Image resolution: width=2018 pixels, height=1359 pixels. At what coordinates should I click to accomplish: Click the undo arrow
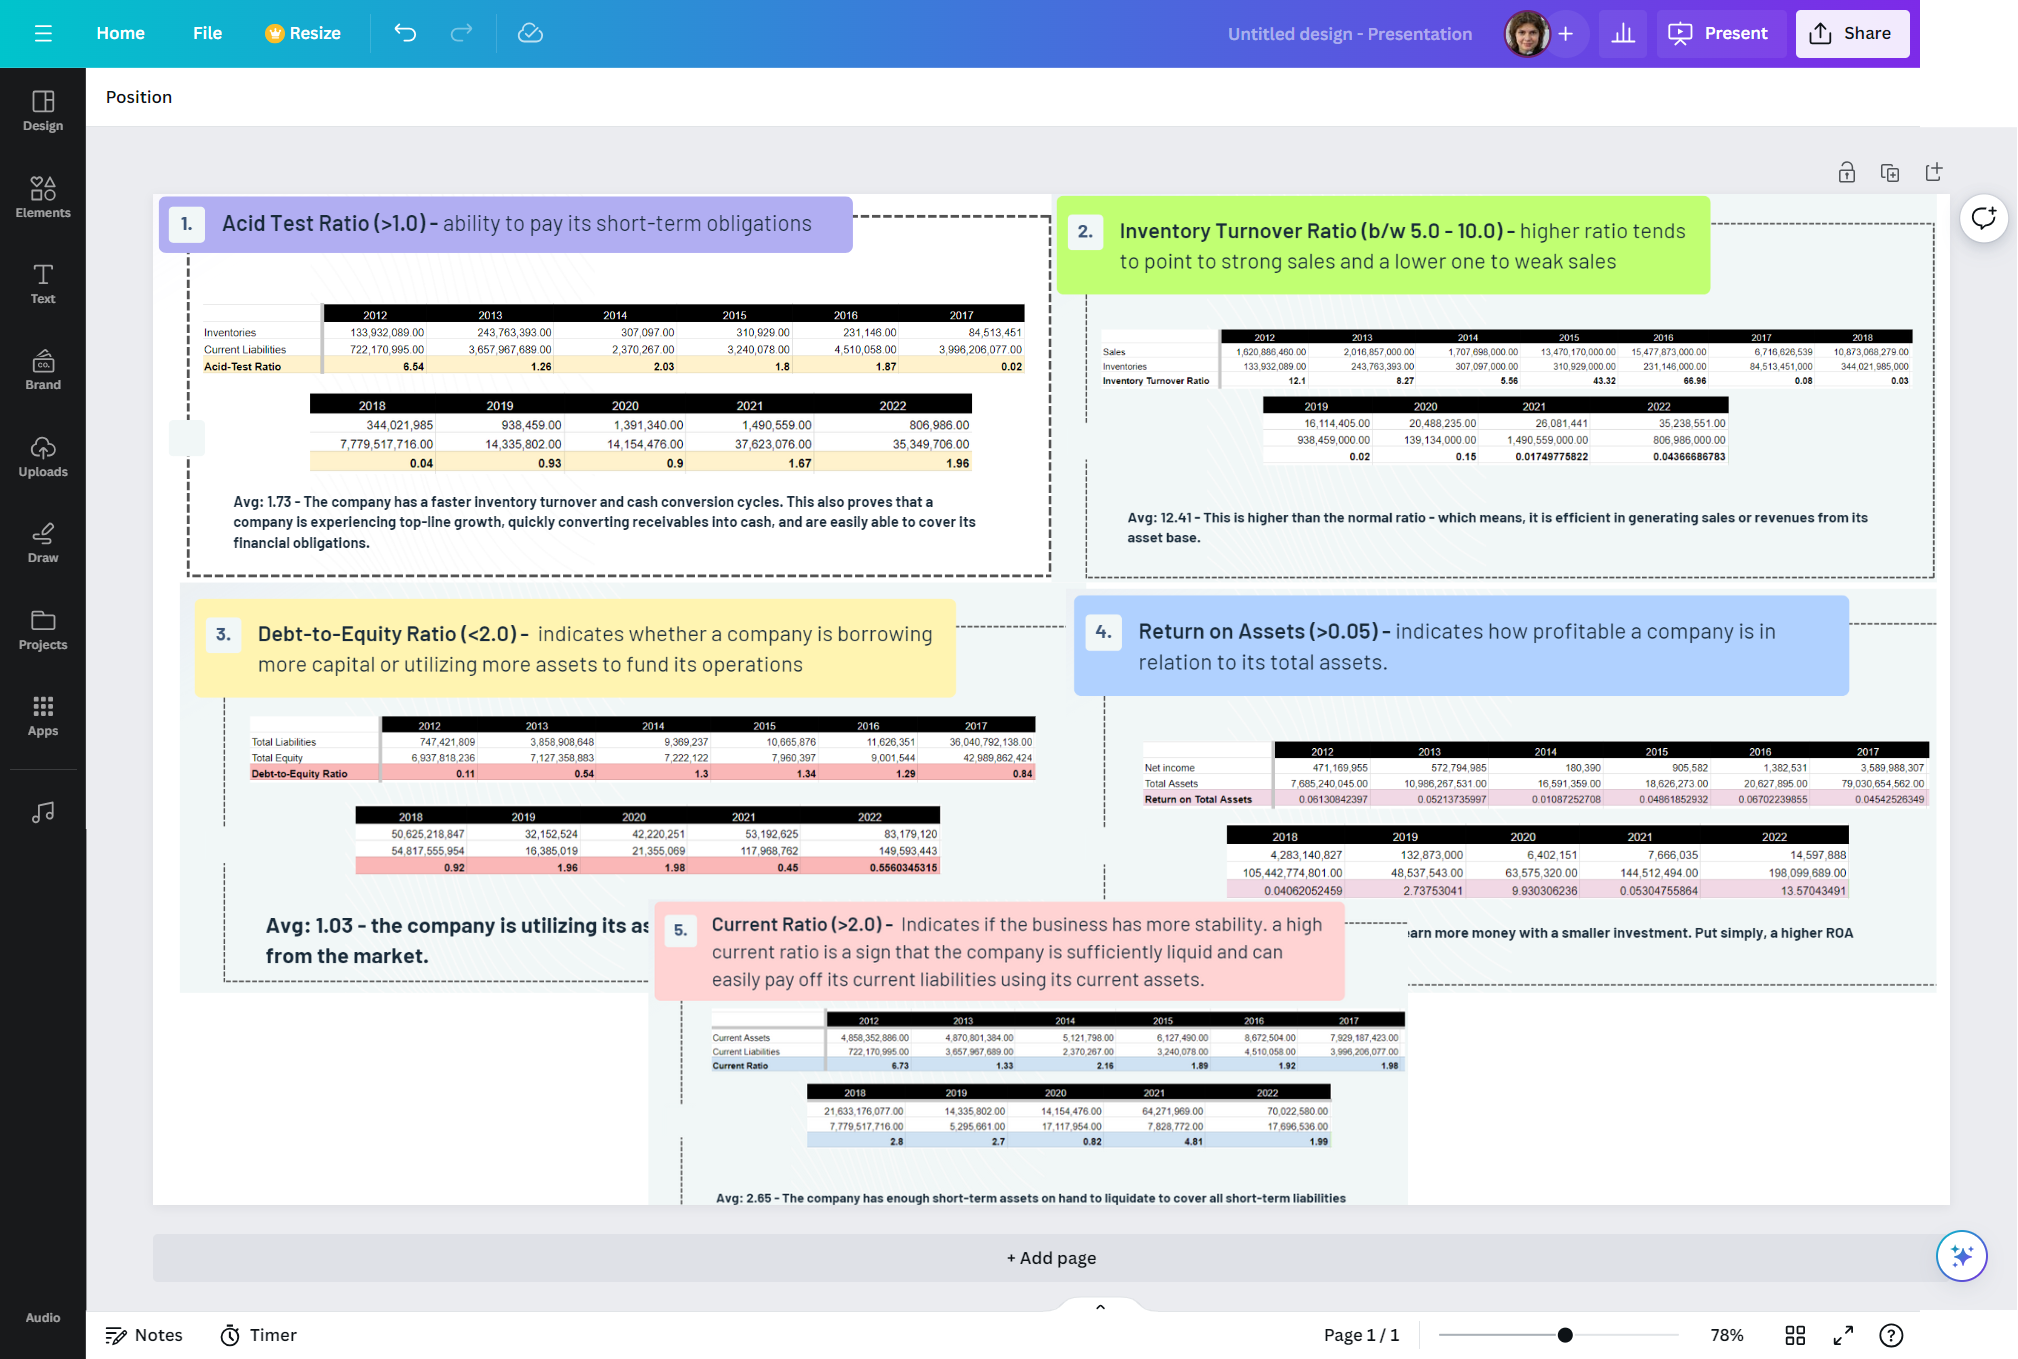coord(405,33)
